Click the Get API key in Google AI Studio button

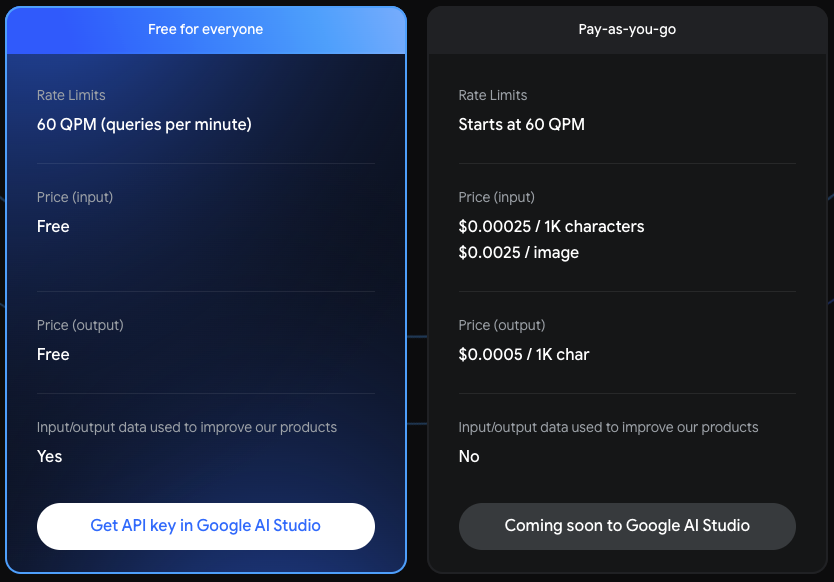click(x=205, y=526)
